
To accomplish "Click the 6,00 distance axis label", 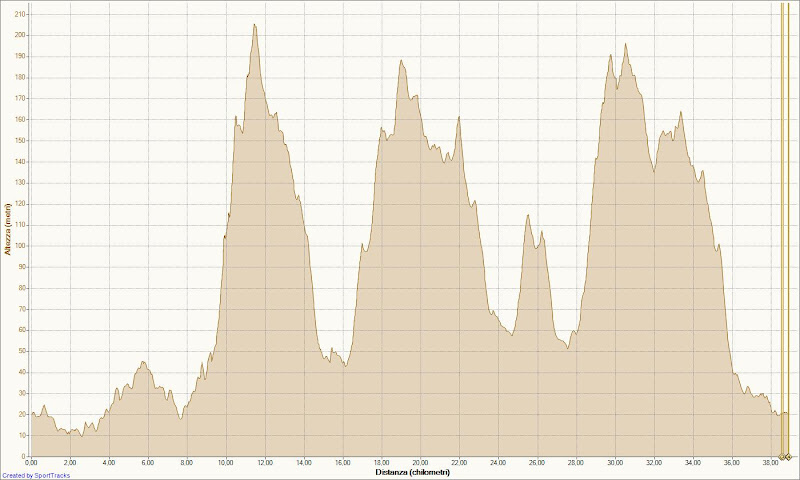I will (x=147, y=463).
